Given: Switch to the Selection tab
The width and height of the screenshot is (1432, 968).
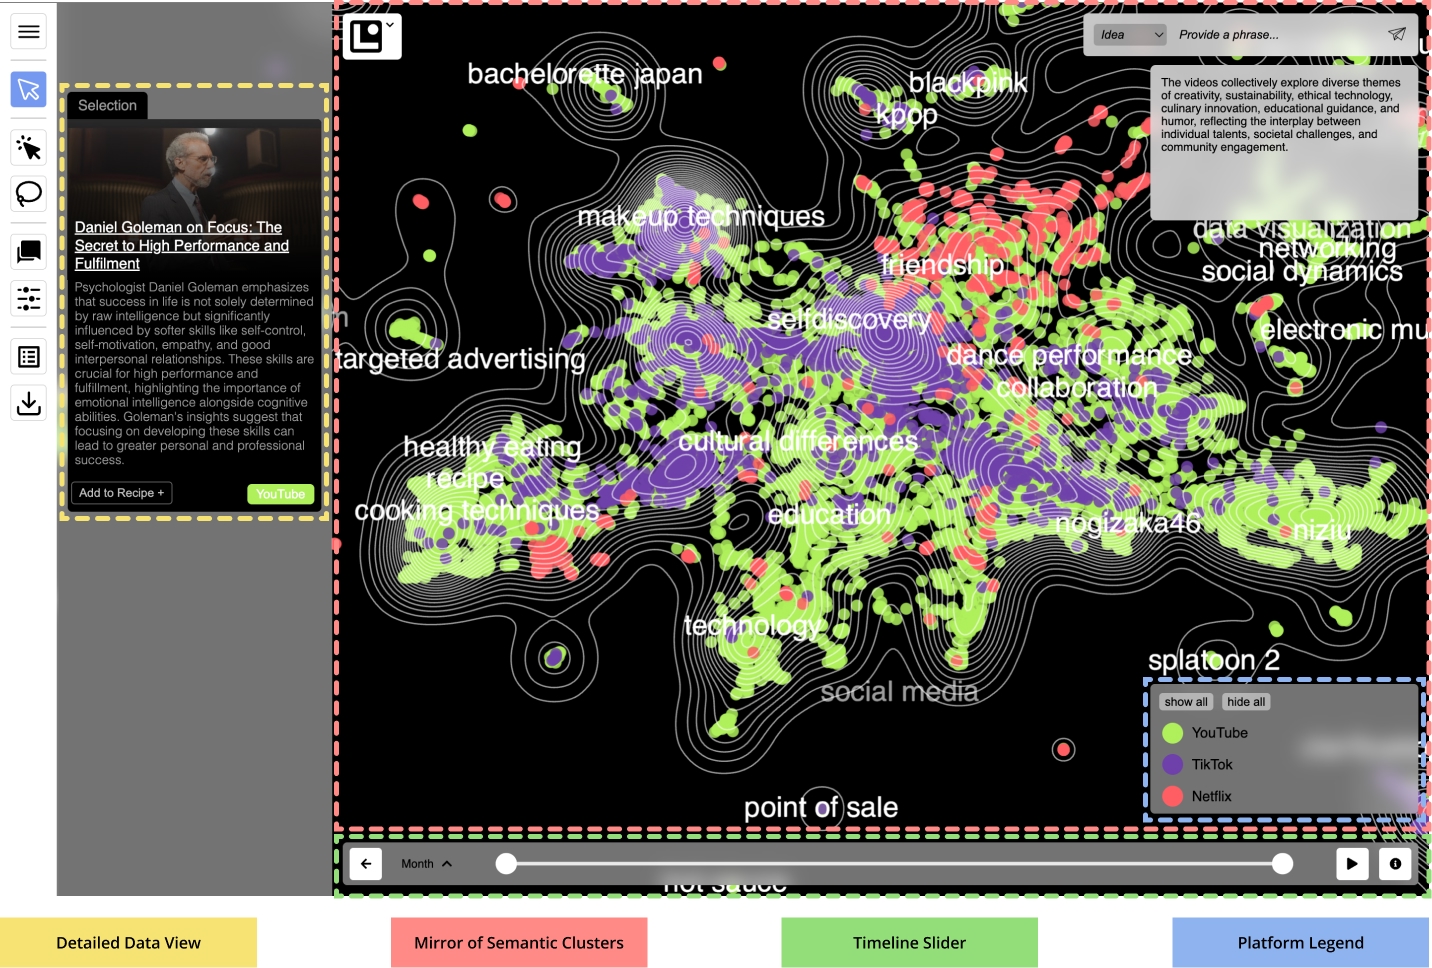Looking at the screenshot, I should point(106,105).
